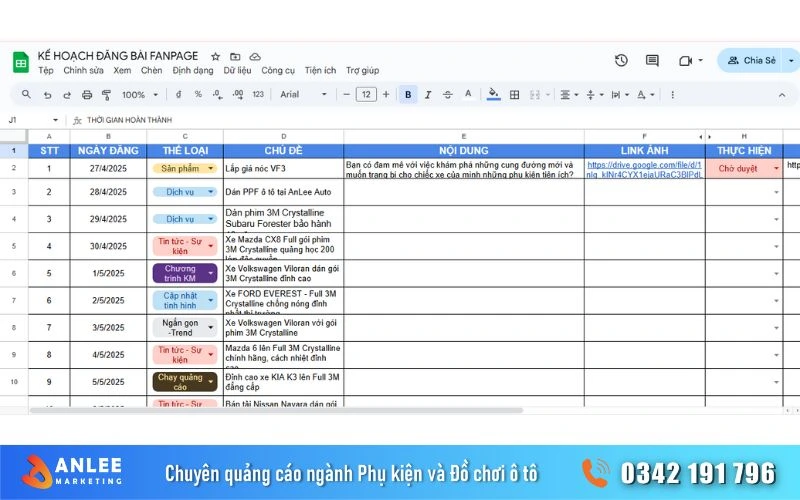Select the cell Lắp giá nóc VF3
The image size is (800, 500).
coord(283,168)
